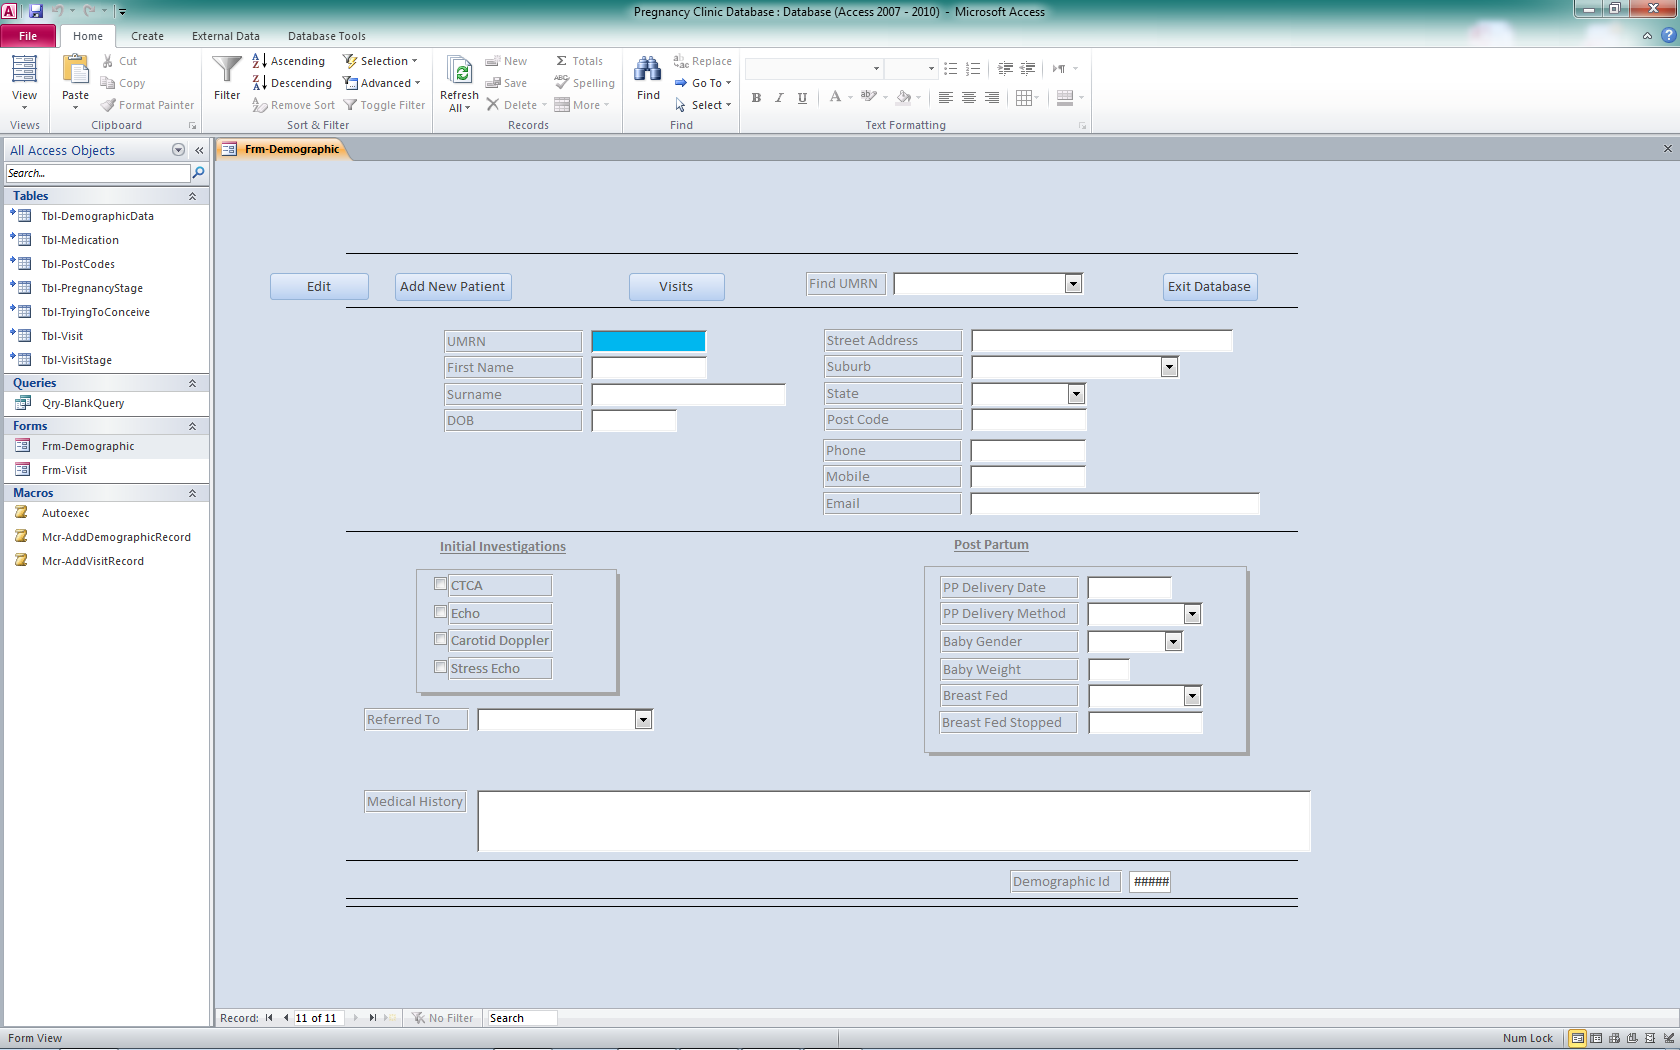
Task: Open the Suburb dropdown
Action: click(1169, 367)
